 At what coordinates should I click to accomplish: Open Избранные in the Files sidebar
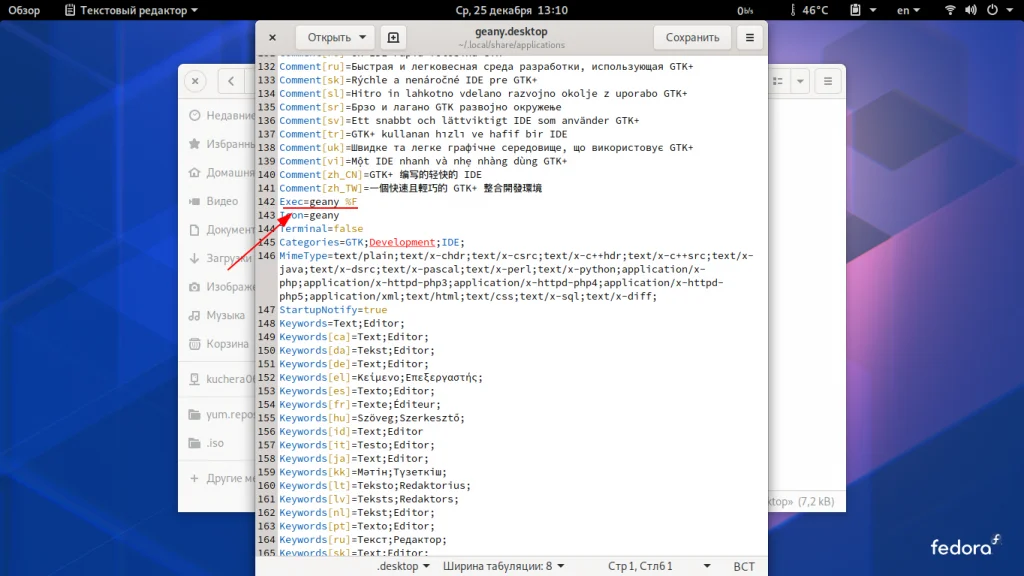click(221, 144)
